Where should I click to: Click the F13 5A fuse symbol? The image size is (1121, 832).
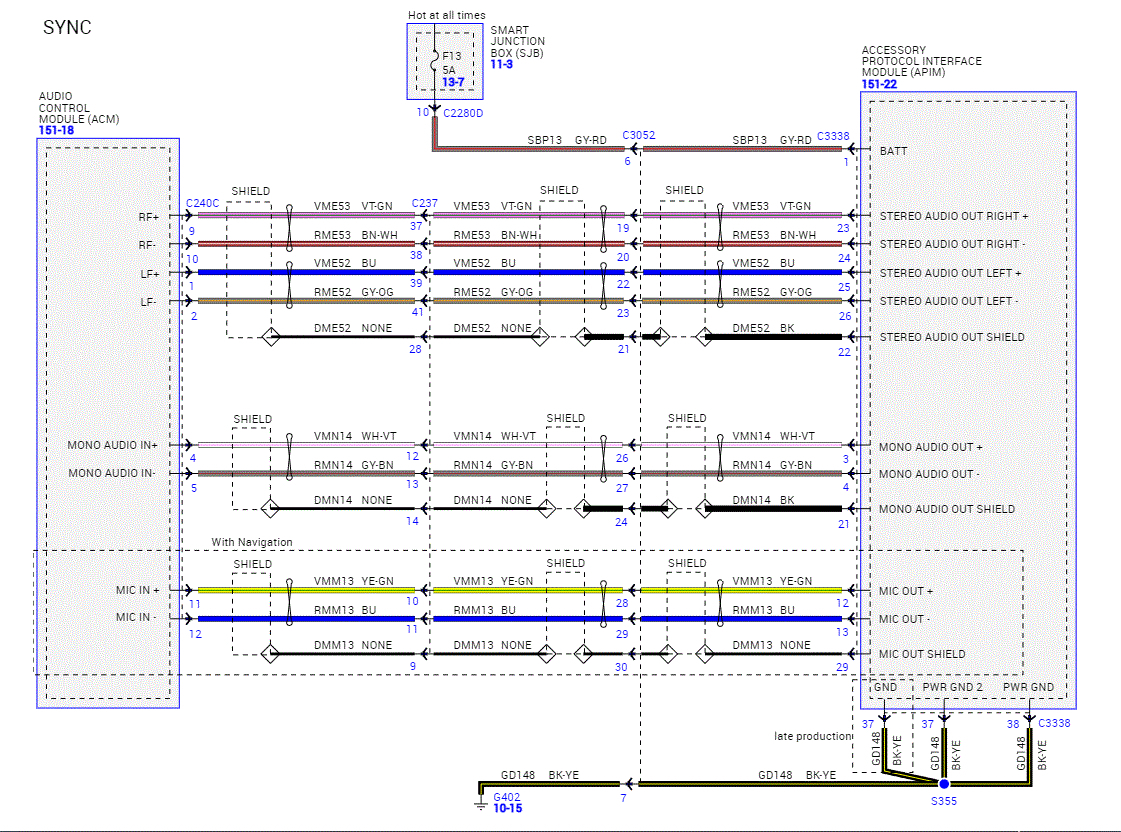pyautogui.click(x=435, y=62)
